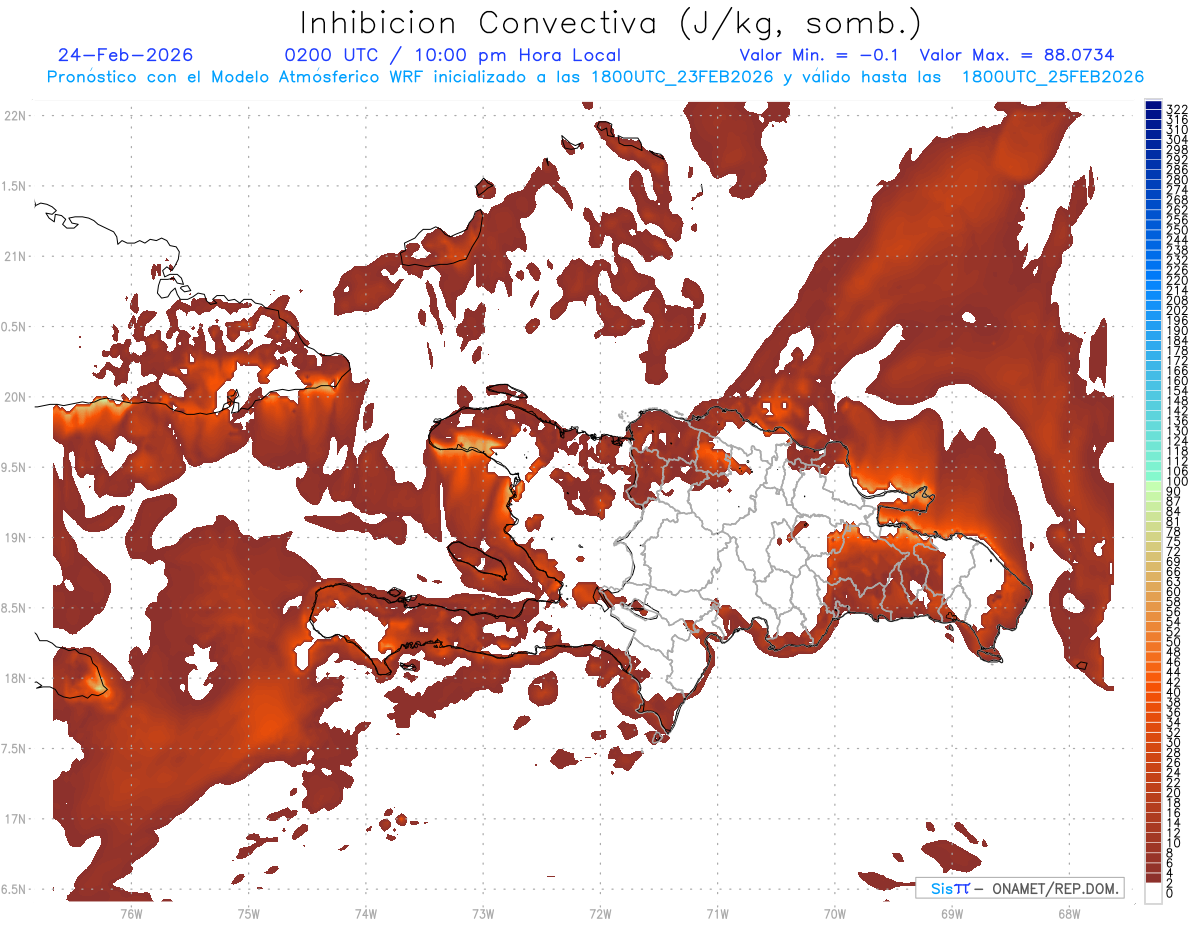
Task: Click the "1800UTC_25FEB2026" valid-until time
Action: click(x=1052, y=77)
